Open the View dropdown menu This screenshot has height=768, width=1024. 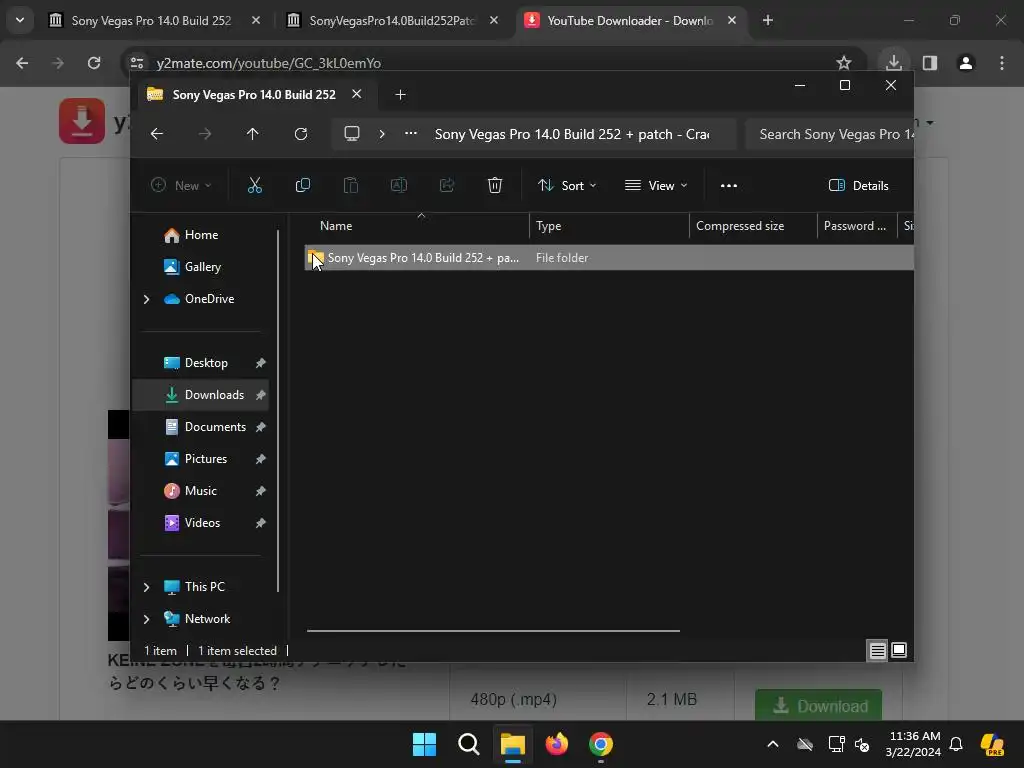coord(656,185)
